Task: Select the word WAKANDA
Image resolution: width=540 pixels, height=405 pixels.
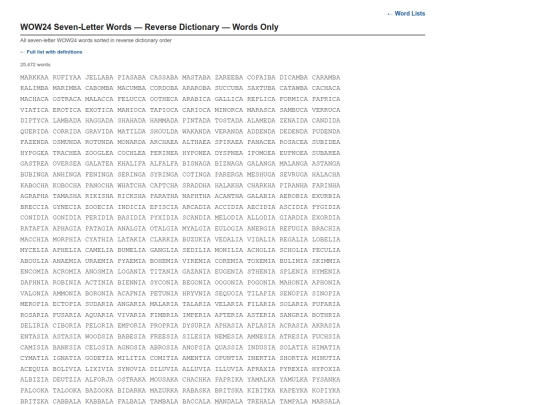Action: (196, 132)
